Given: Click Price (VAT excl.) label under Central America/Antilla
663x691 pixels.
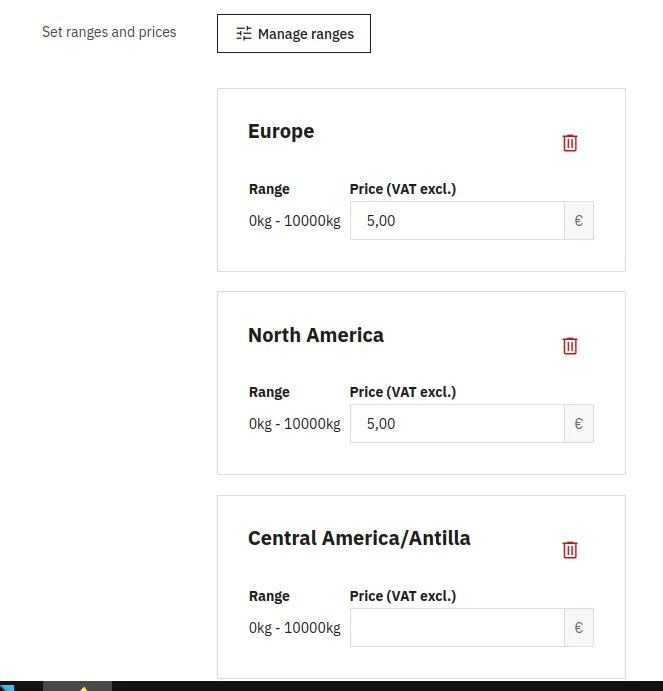Looking at the screenshot, I should pos(403,596).
